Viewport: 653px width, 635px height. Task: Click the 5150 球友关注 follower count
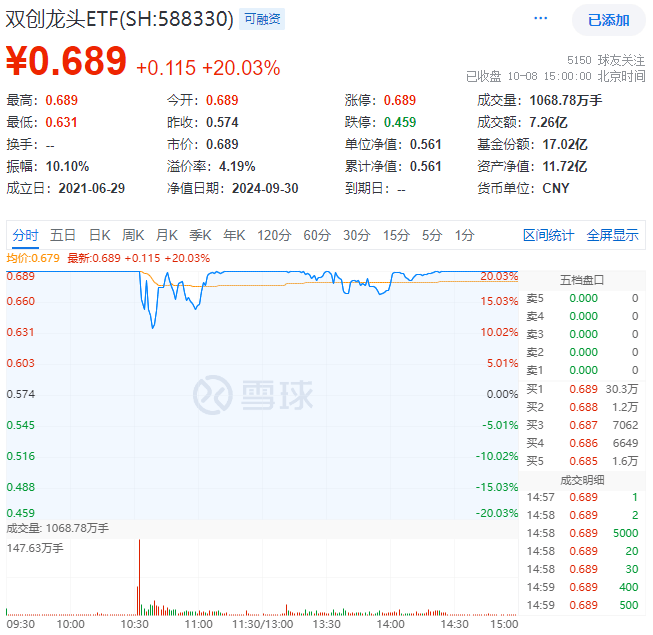(606, 60)
